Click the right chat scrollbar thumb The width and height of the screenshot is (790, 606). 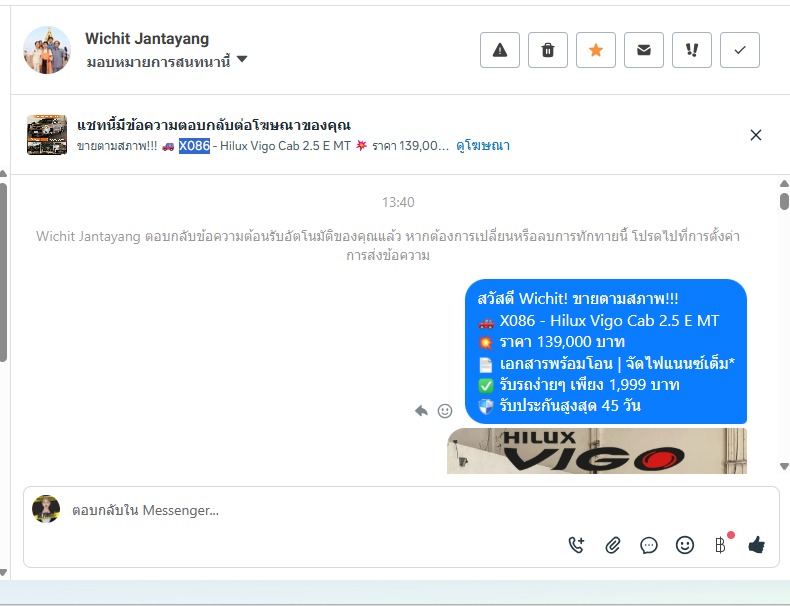(x=784, y=200)
